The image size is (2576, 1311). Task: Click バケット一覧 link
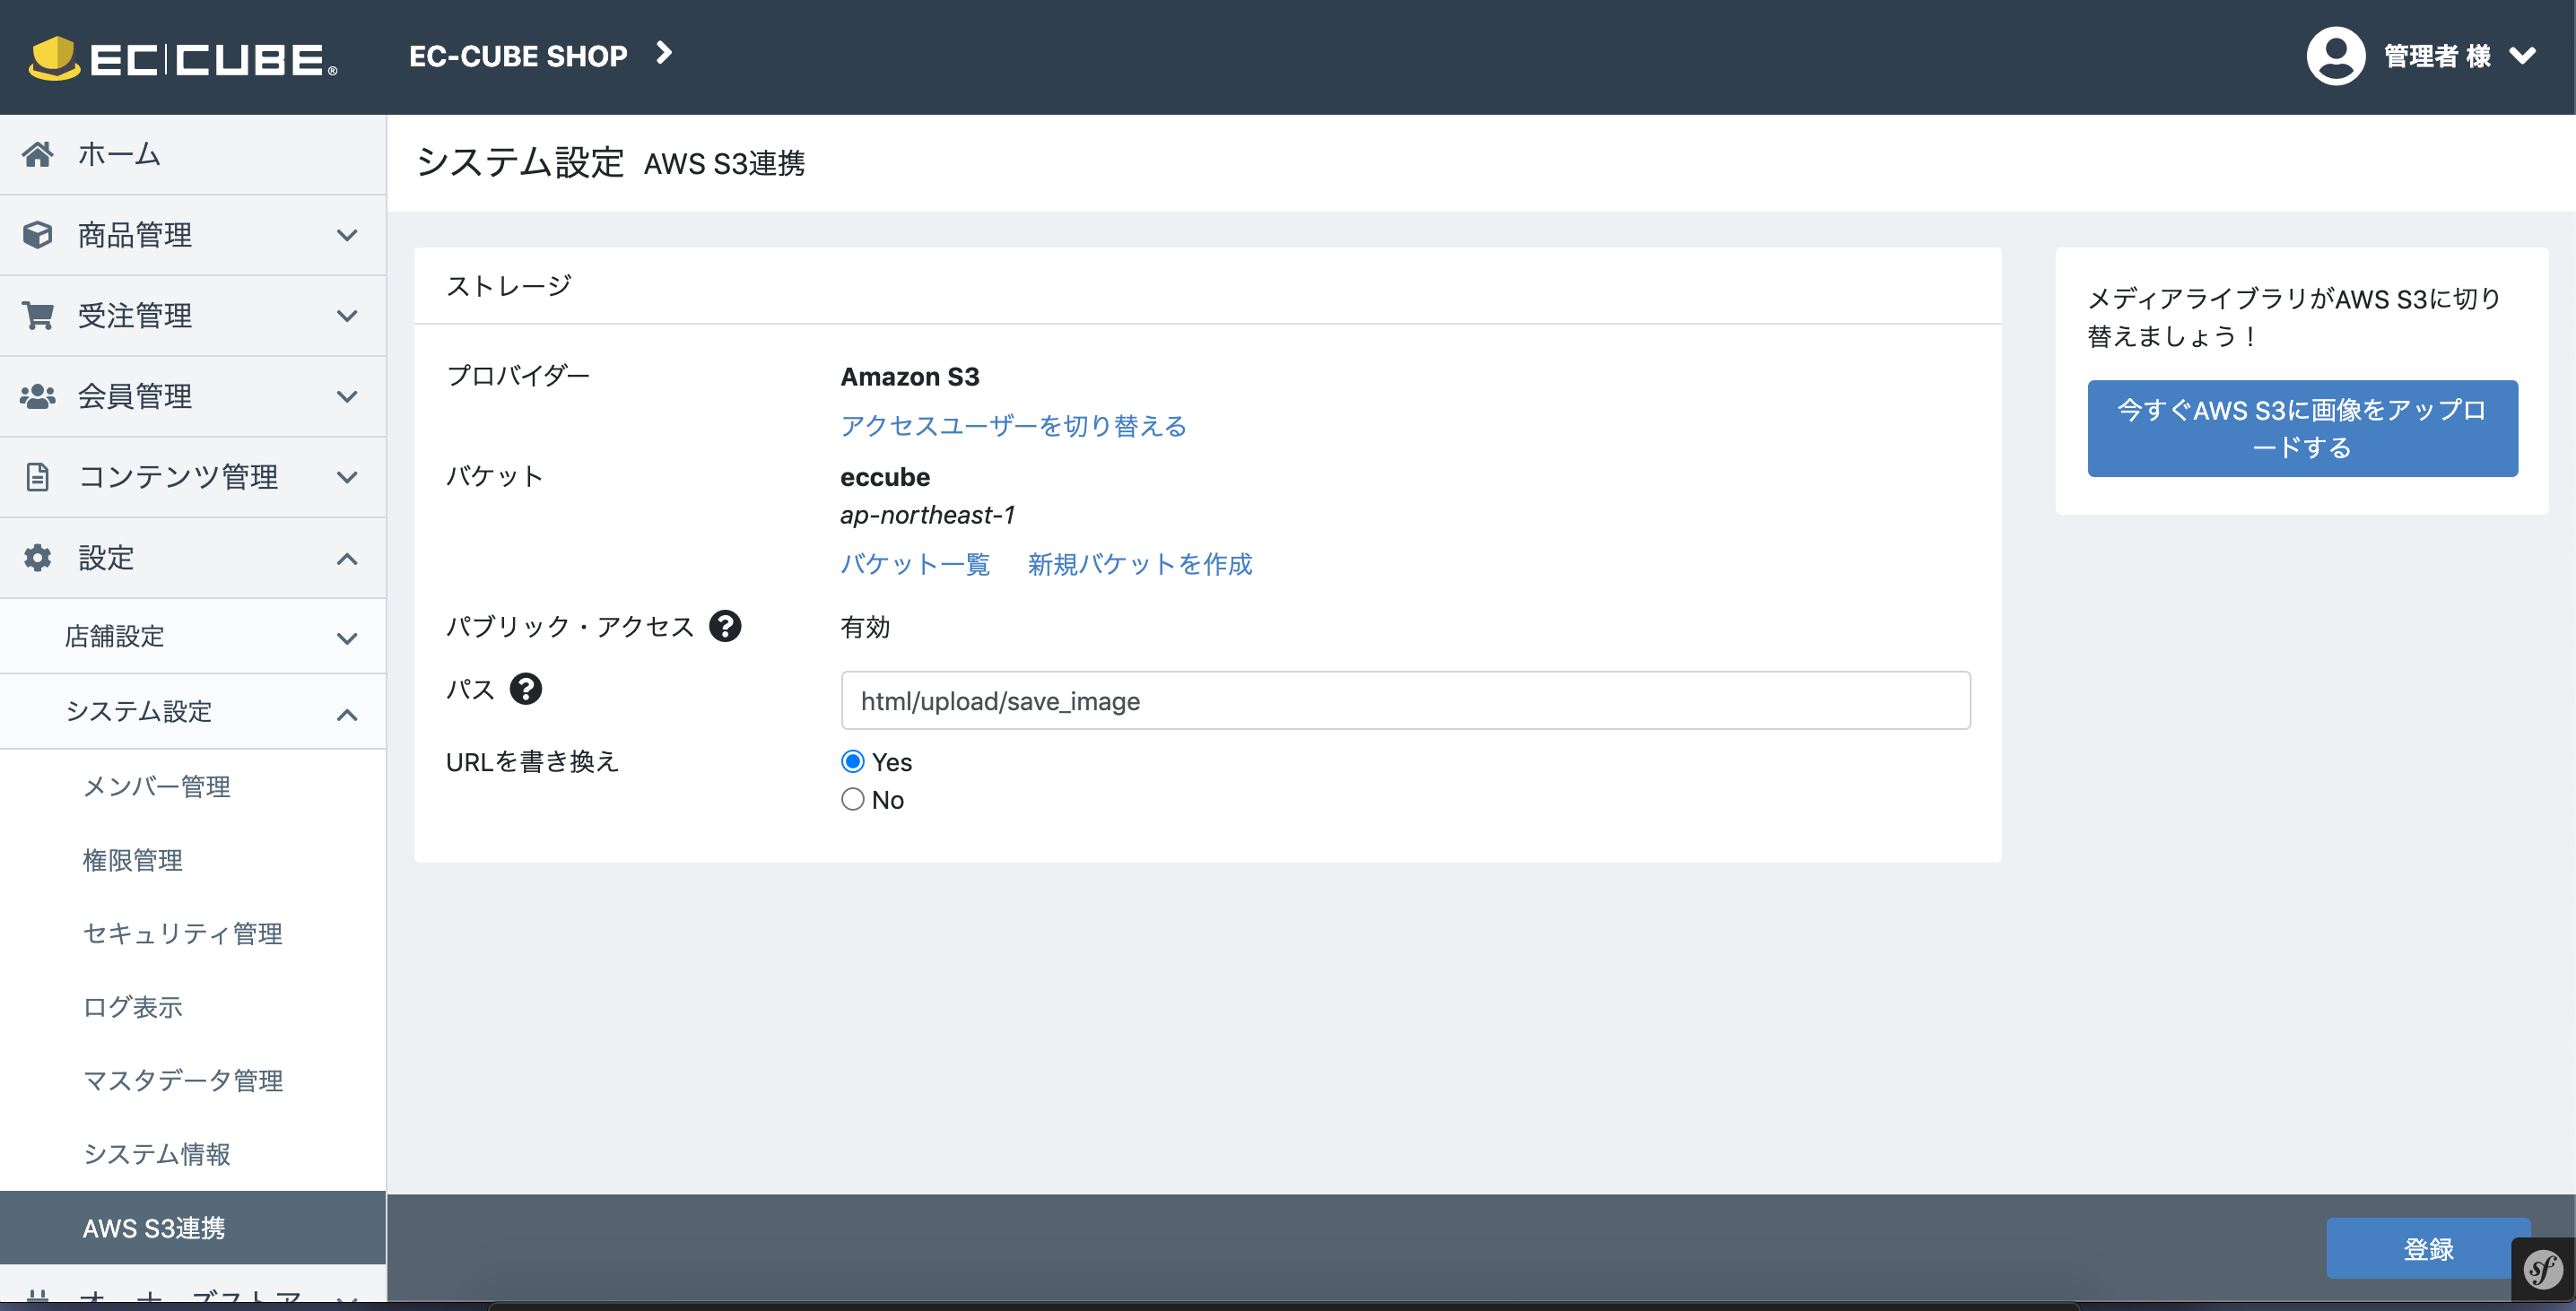[x=915, y=564]
